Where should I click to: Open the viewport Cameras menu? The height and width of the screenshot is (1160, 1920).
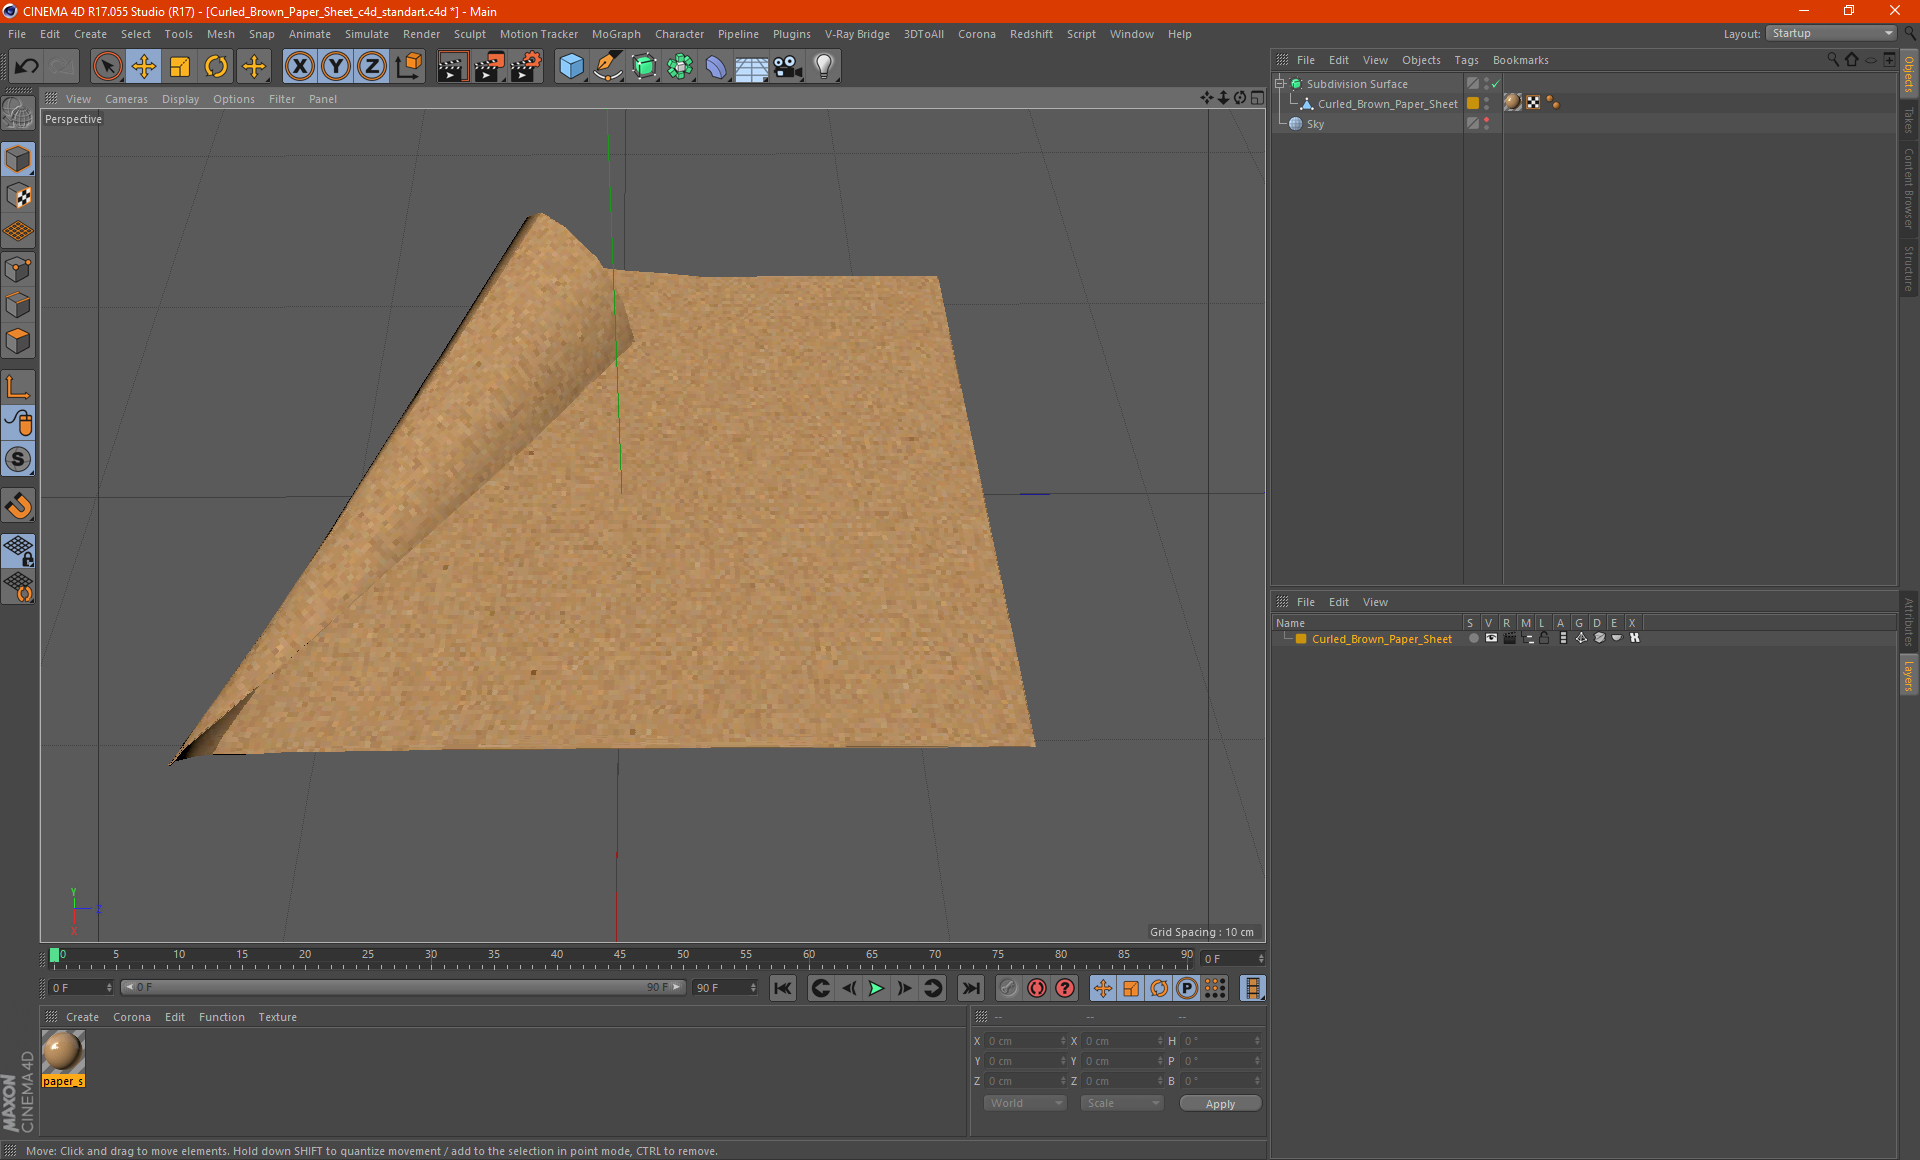pyautogui.click(x=126, y=99)
